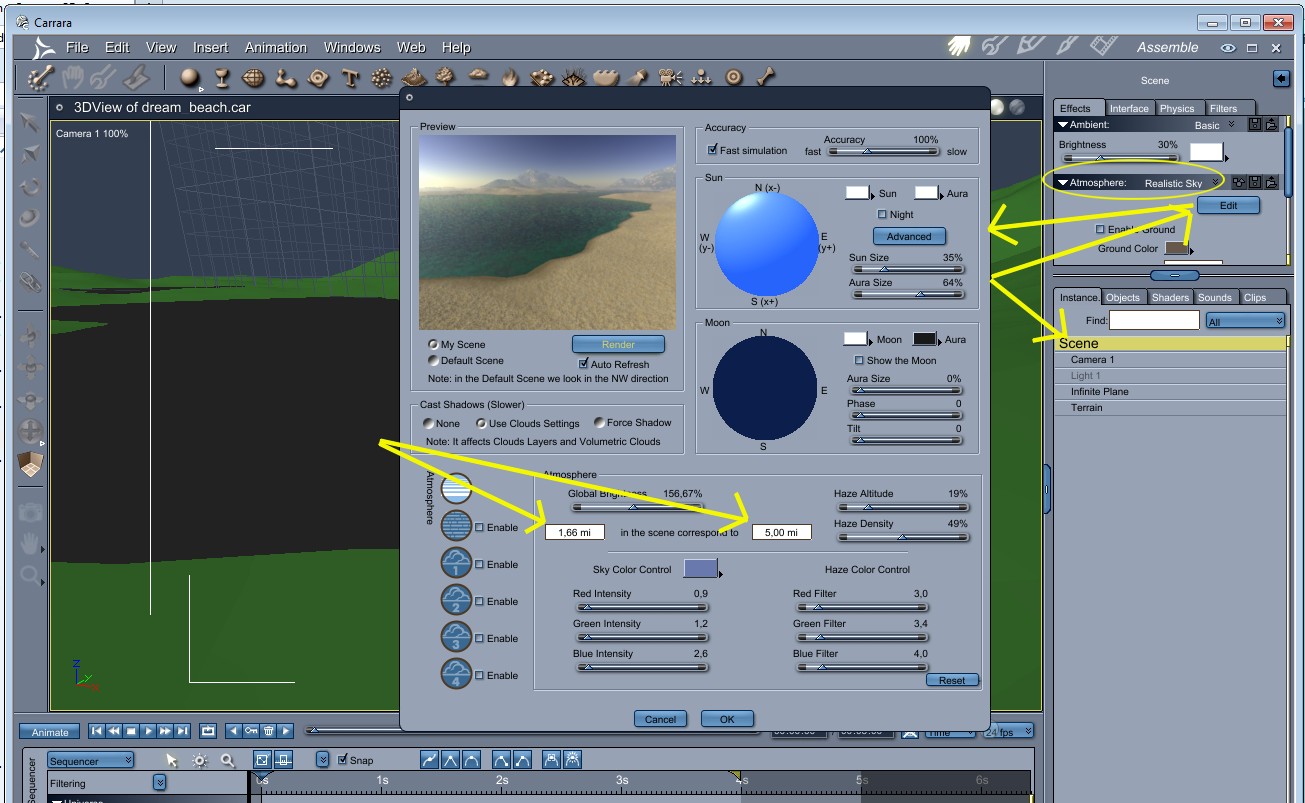Select cloud layer 3 icon
The width and height of the screenshot is (1305, 803).
click(x=456, y=637)
